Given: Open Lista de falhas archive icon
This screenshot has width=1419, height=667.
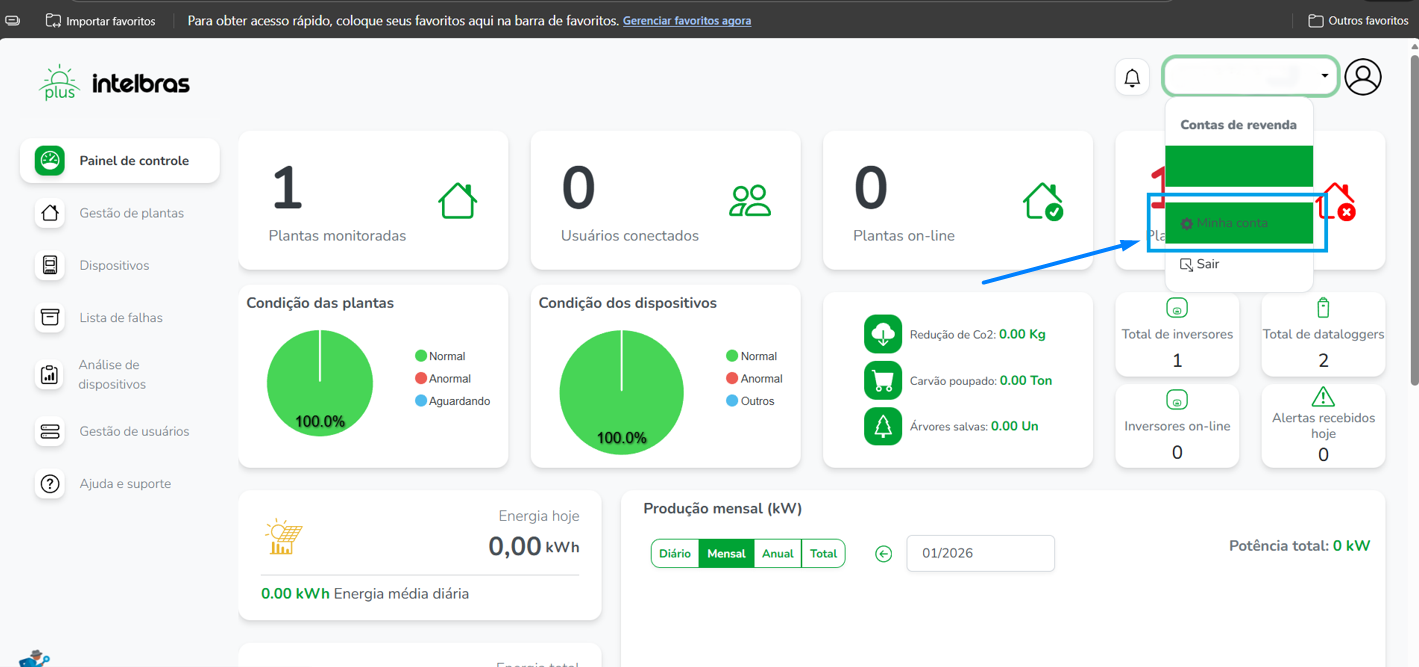Looking at the screenshot, I should point(50,317).
